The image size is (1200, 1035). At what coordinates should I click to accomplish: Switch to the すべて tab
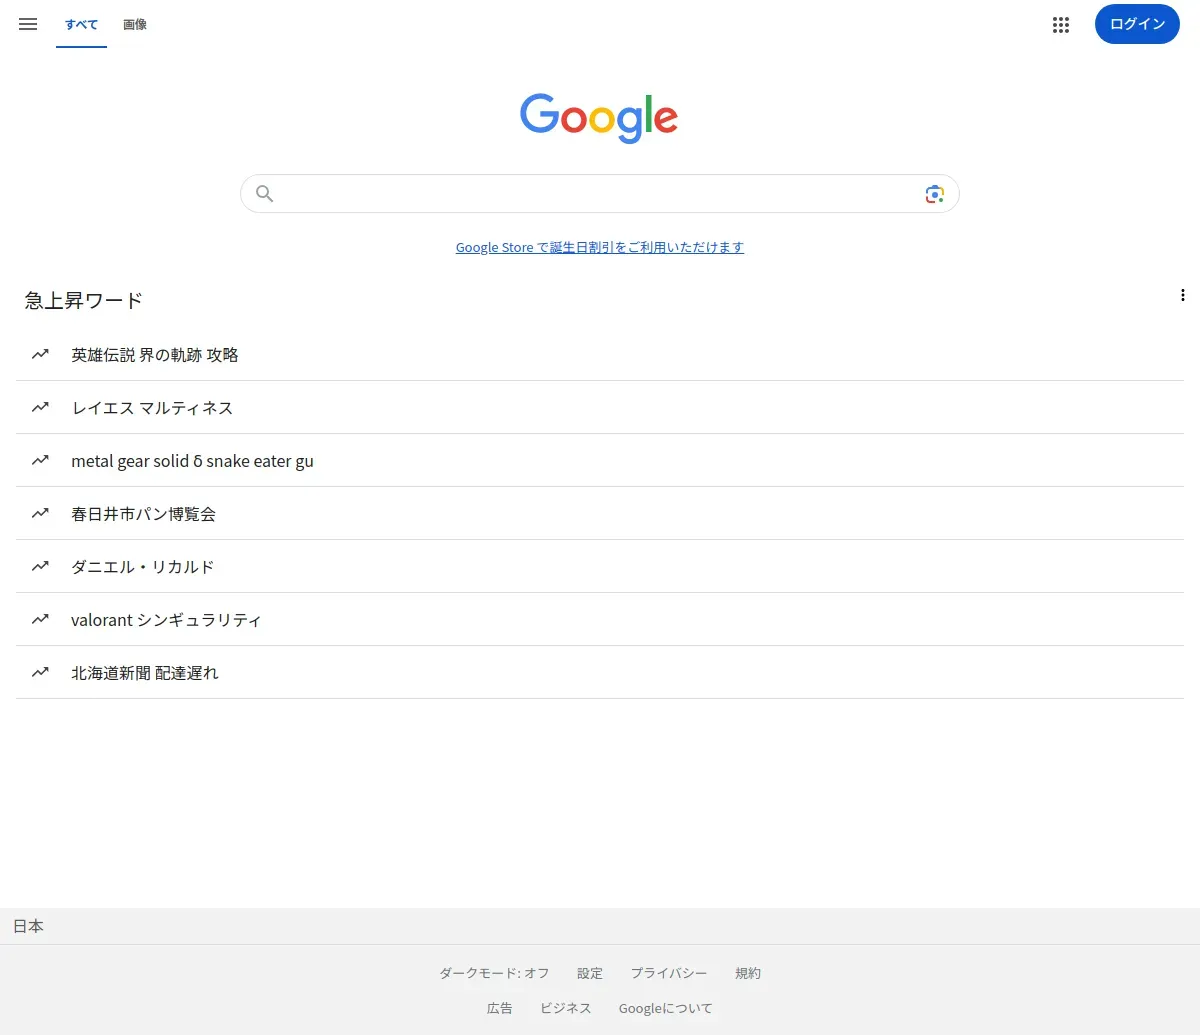click(x=81, y=25)
